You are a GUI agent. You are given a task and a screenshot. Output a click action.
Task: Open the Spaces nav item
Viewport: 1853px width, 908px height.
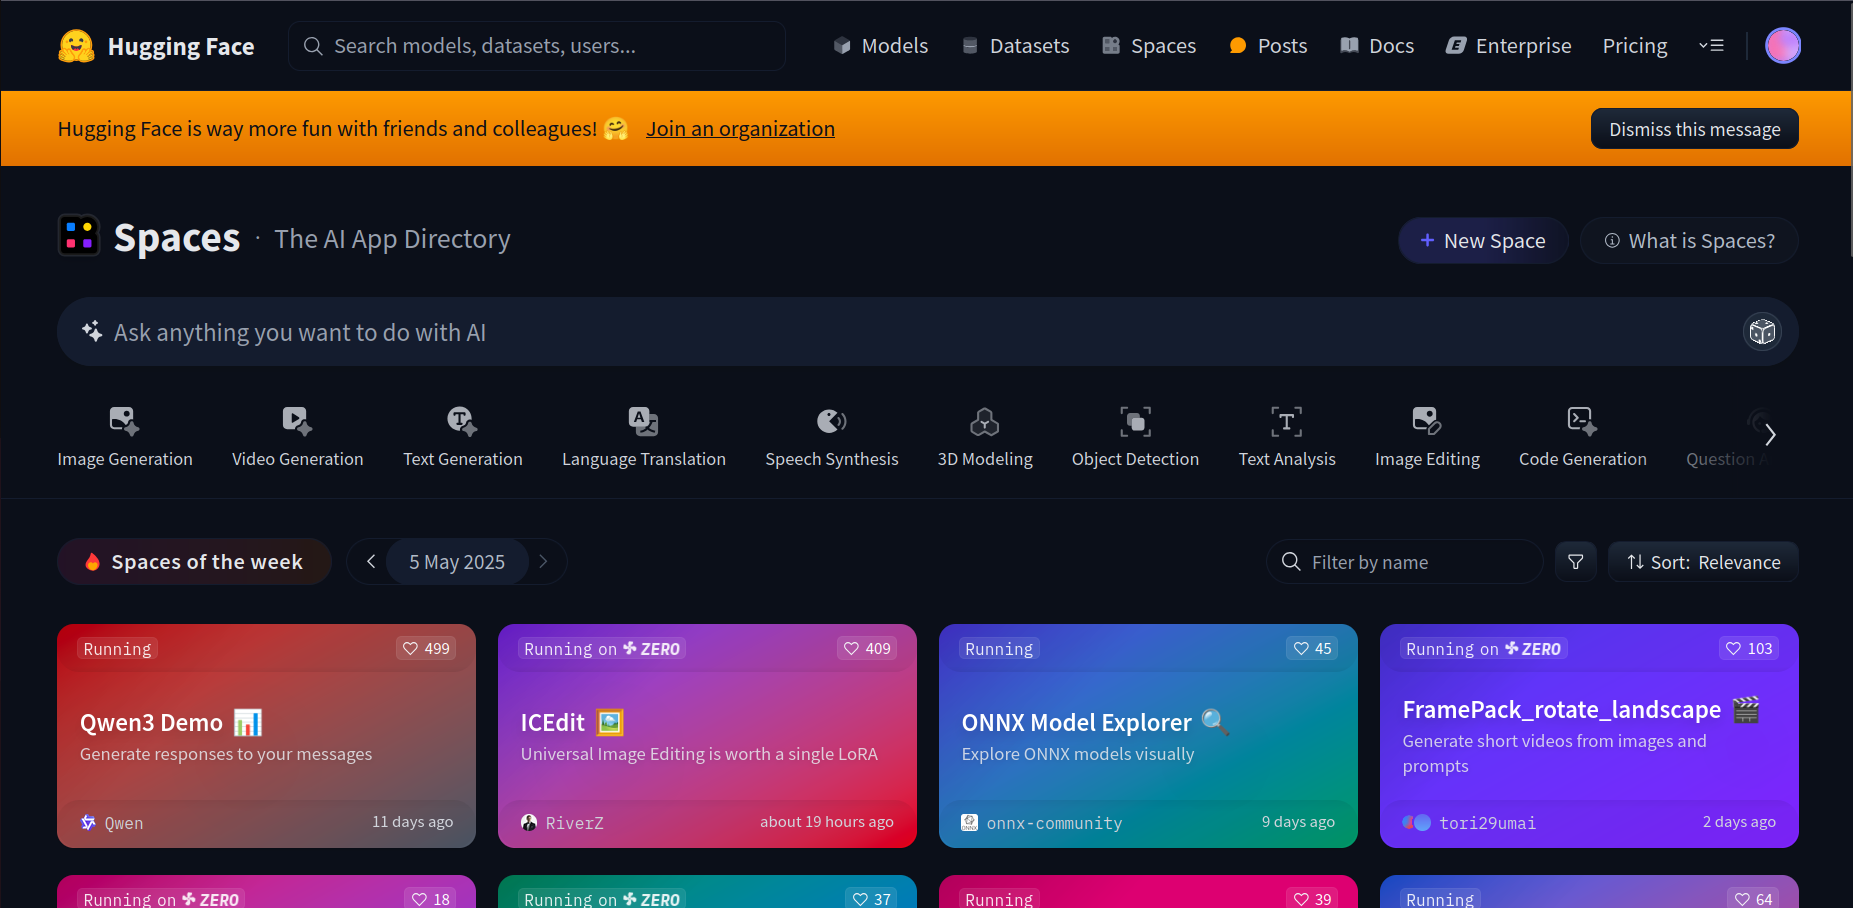coord(1149,46)
